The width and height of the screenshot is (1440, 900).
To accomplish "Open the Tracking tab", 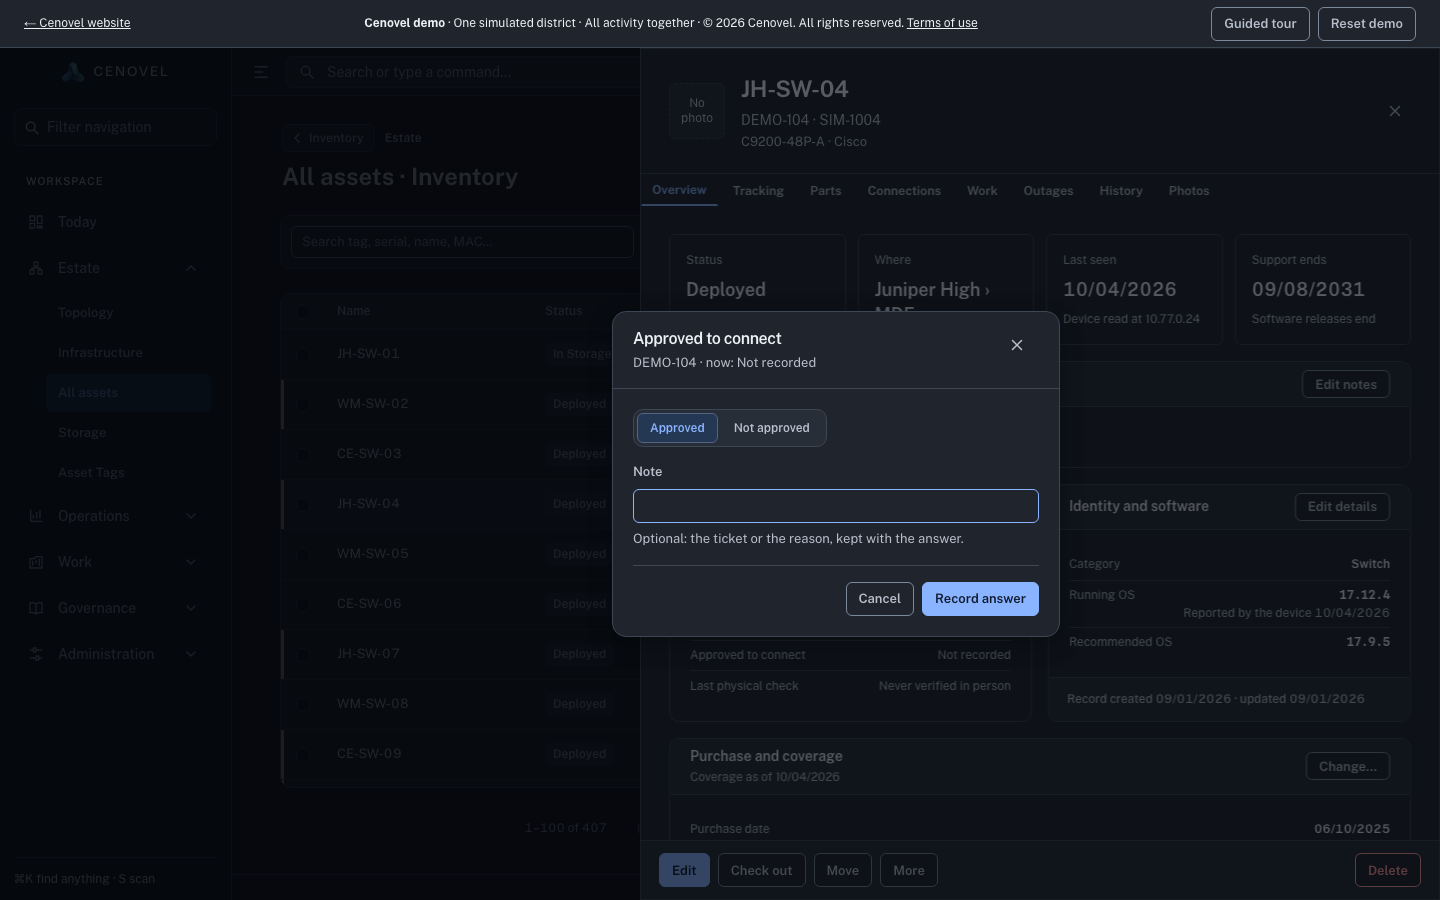I will coord(758,191).
